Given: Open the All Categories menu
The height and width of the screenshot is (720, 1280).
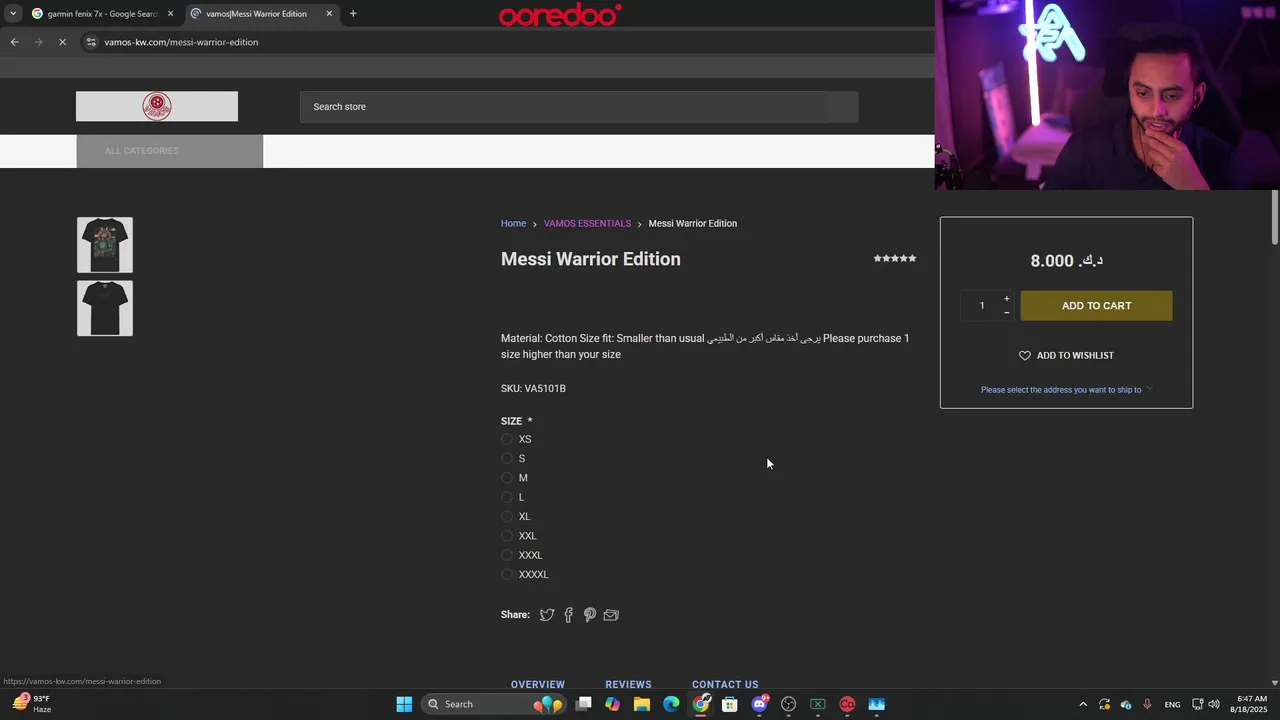Looking at the screenshot, I should [170, 151].
